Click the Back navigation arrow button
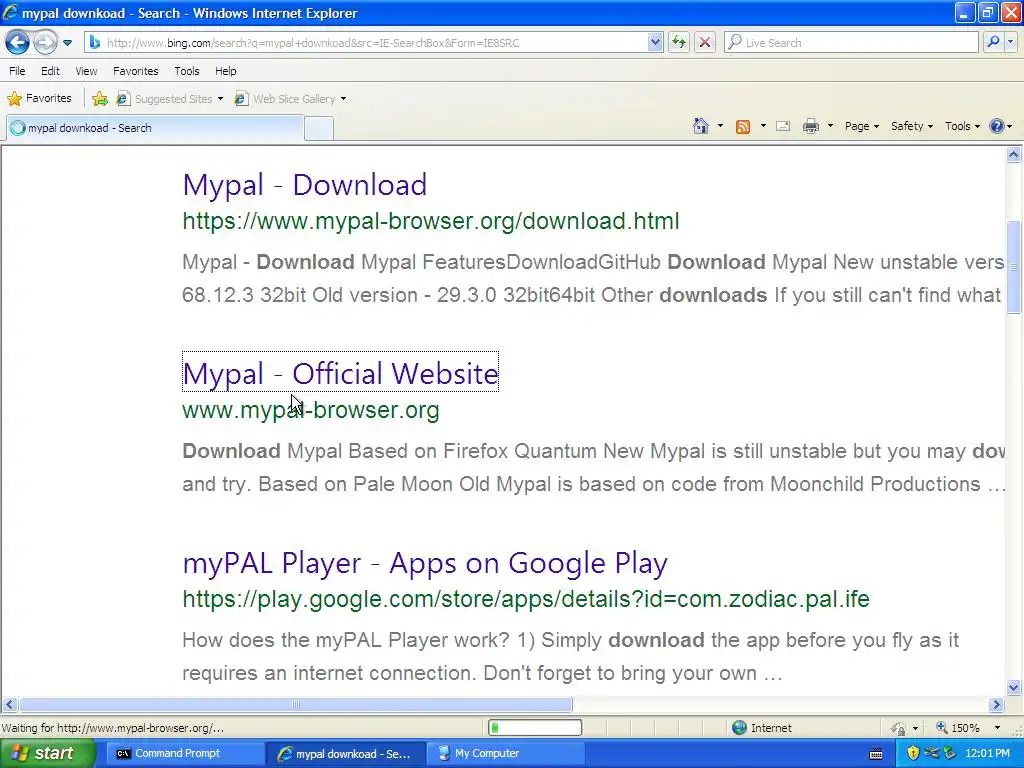1024x768 pixels. pos(18,42)
